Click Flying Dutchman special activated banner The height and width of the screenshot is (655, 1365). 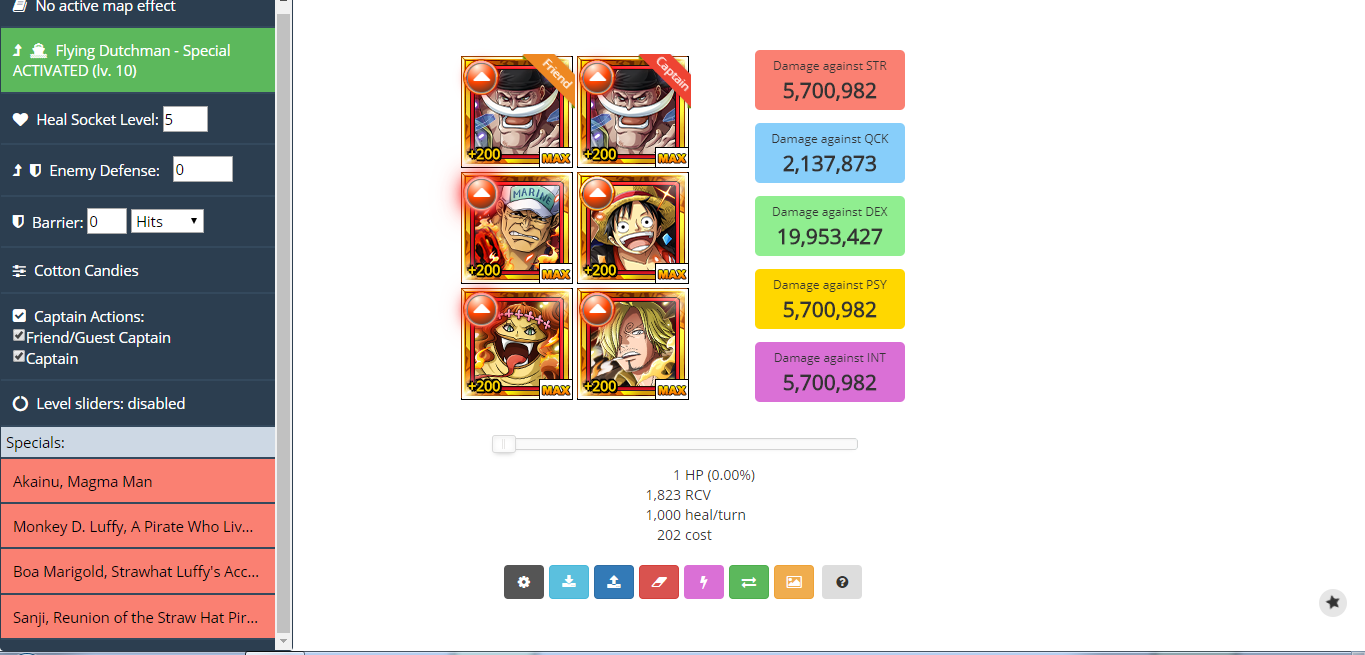point(137,60)
